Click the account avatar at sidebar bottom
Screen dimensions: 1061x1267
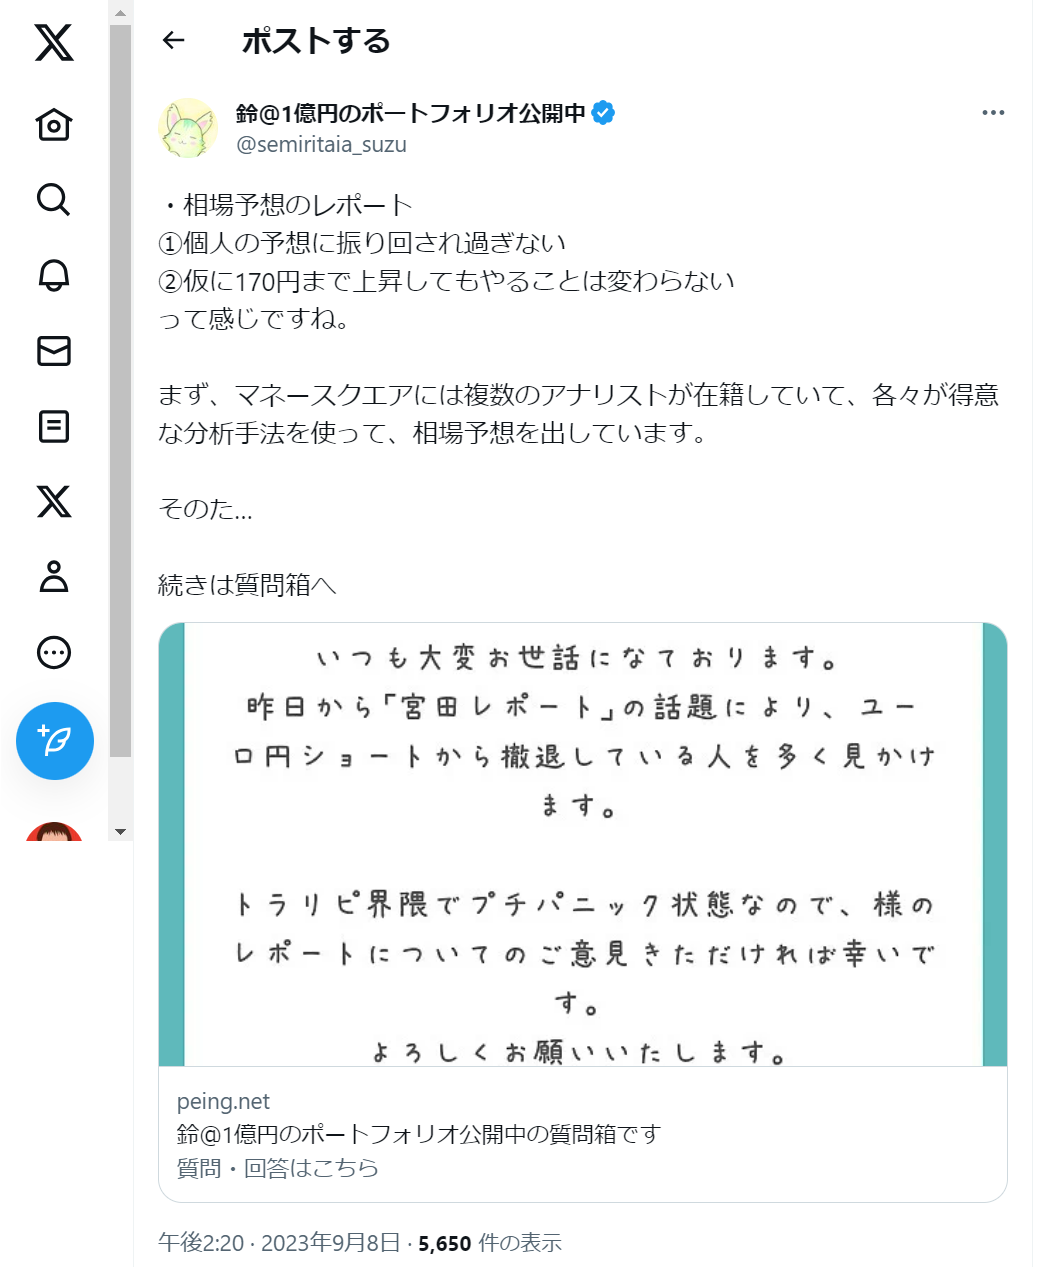[54, 831]
